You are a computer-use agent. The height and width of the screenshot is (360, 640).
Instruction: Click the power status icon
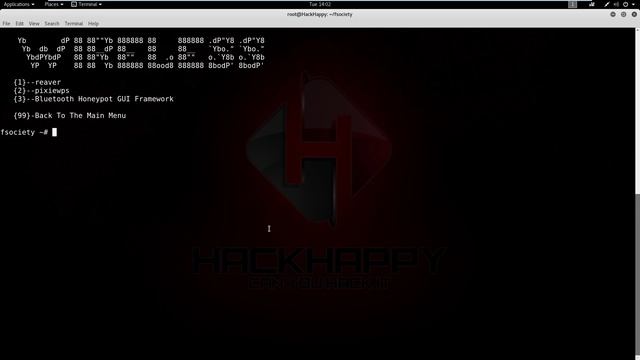click(x=625, y=4)
